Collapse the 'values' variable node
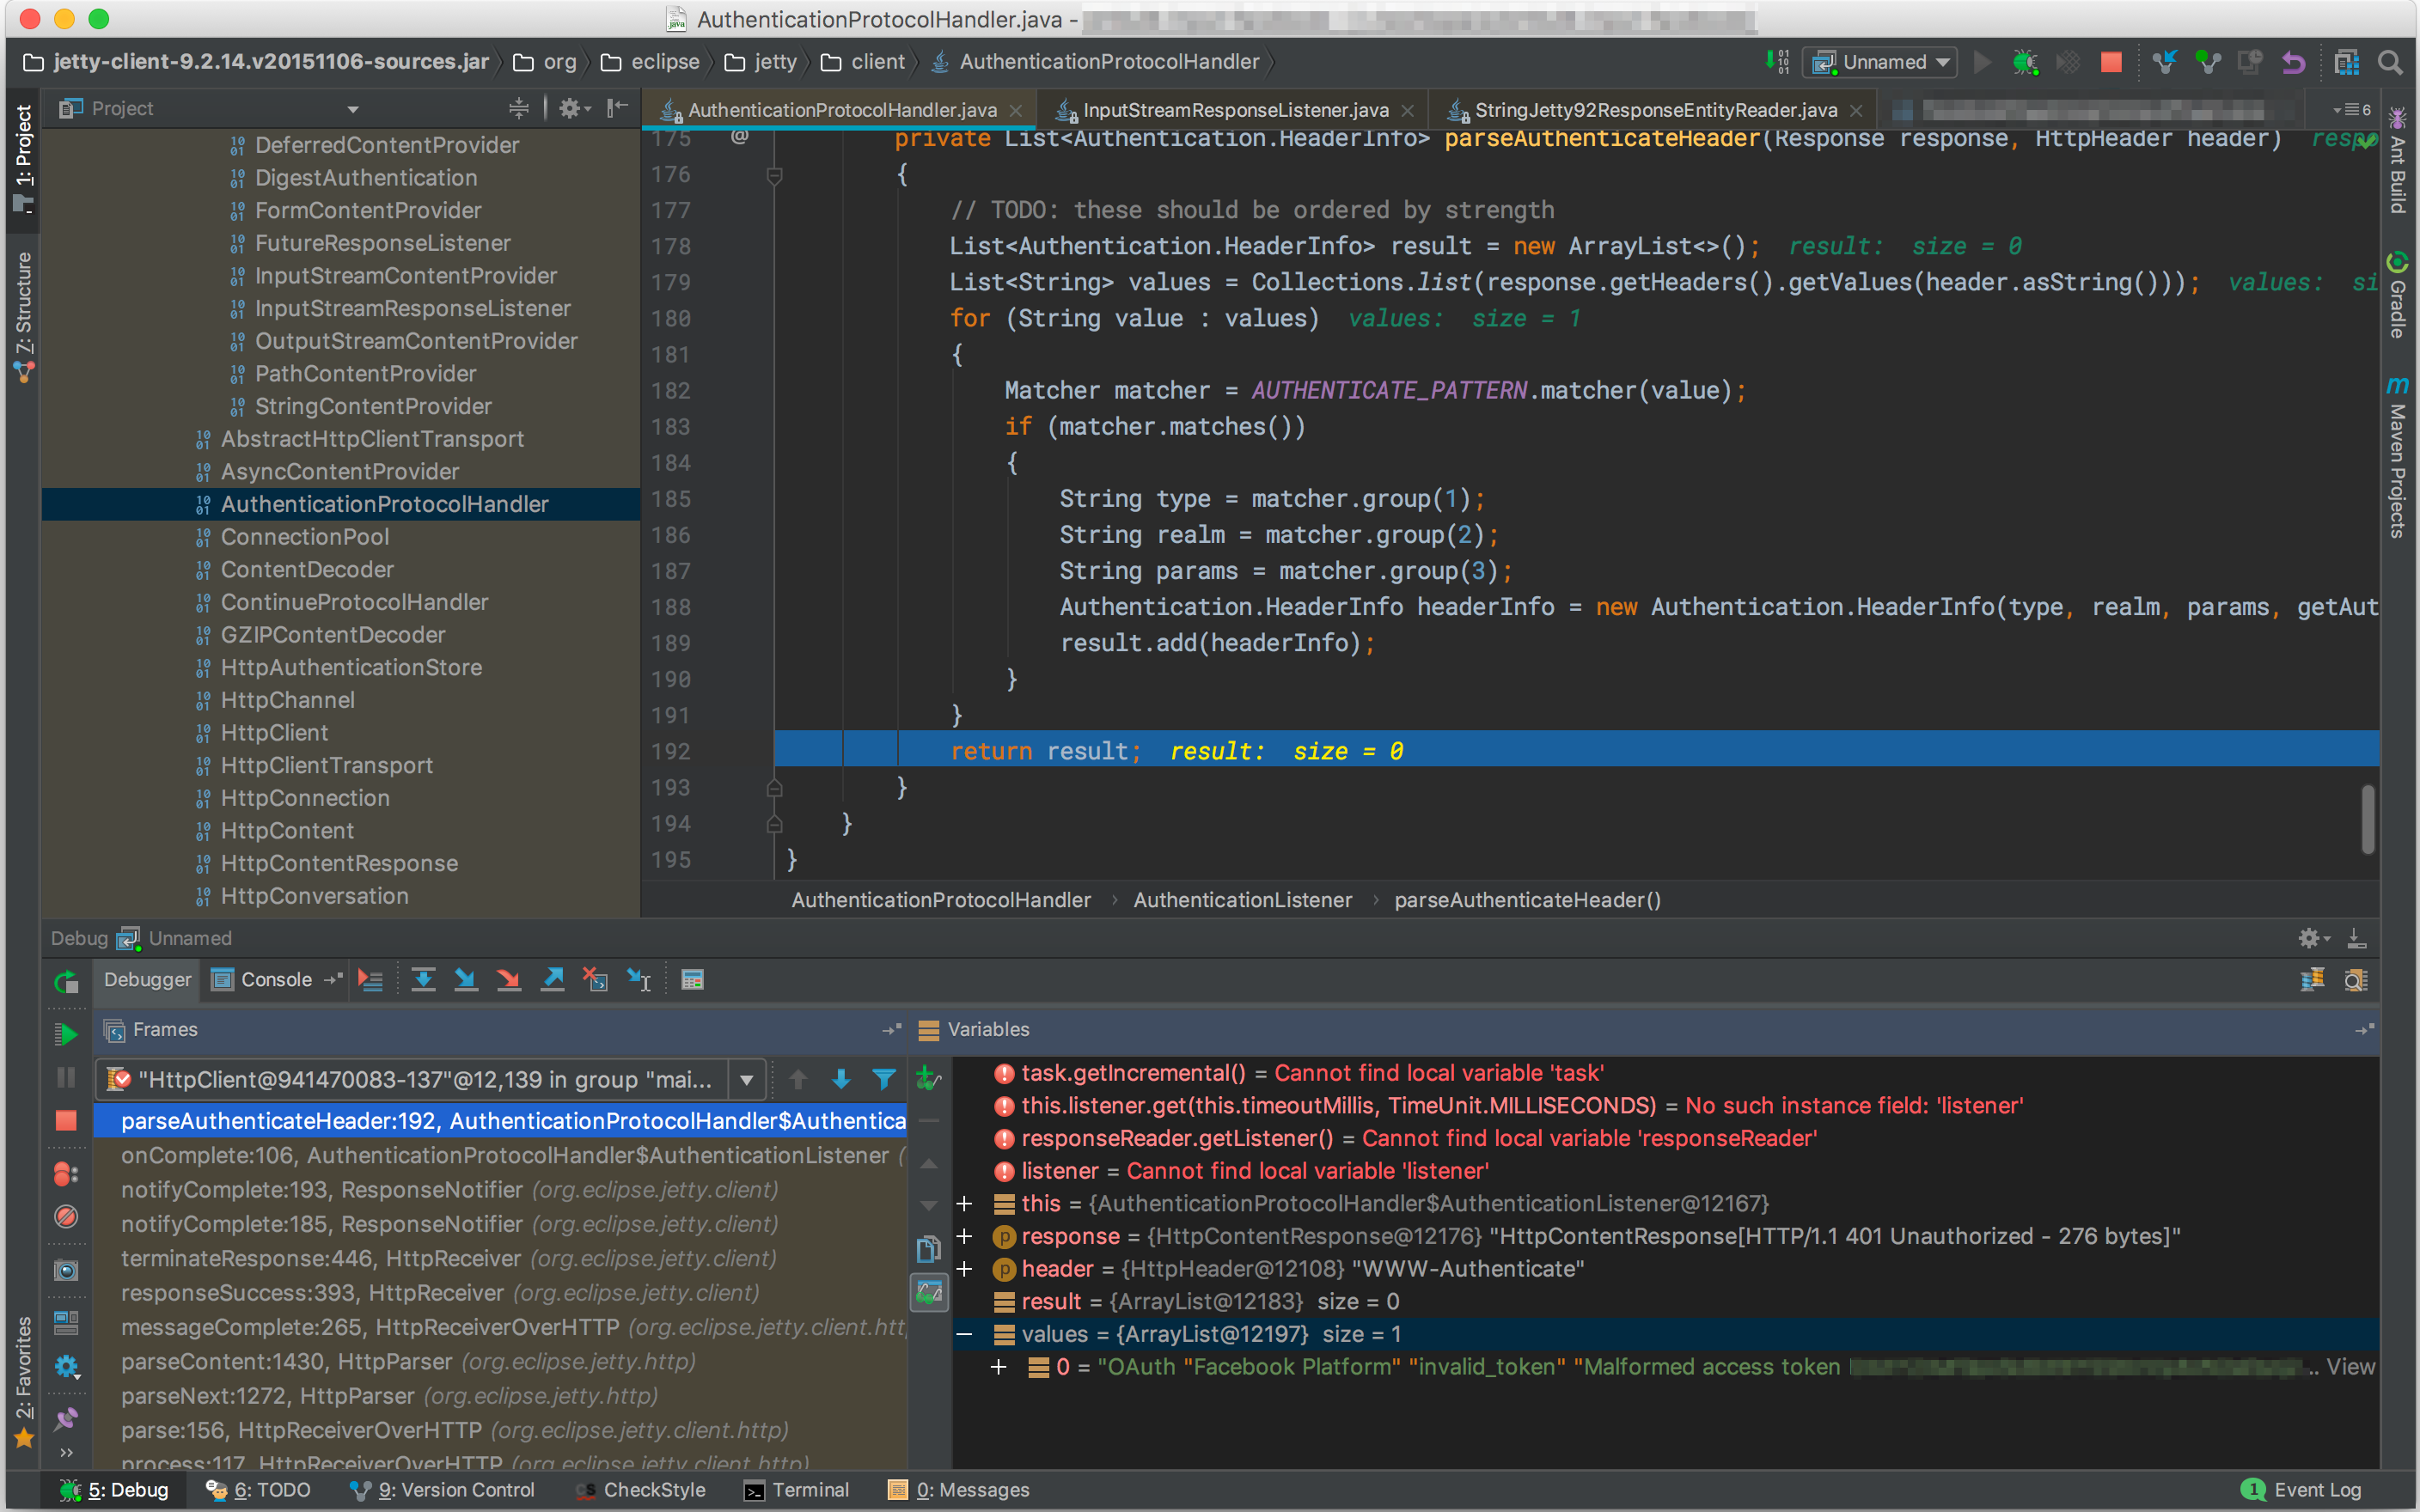 click(x=964, y=1334)
